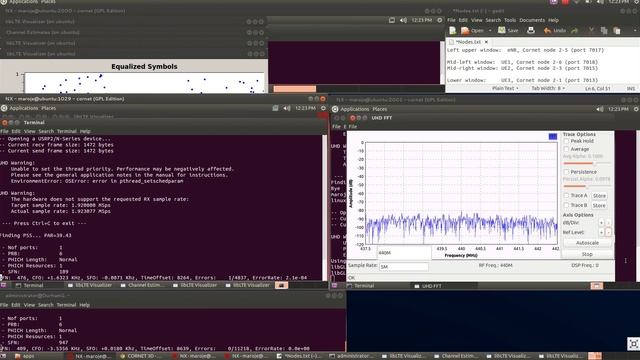Toggle the Trace B checkbox
Screen dimensions: 640x360
coord(566,205)
